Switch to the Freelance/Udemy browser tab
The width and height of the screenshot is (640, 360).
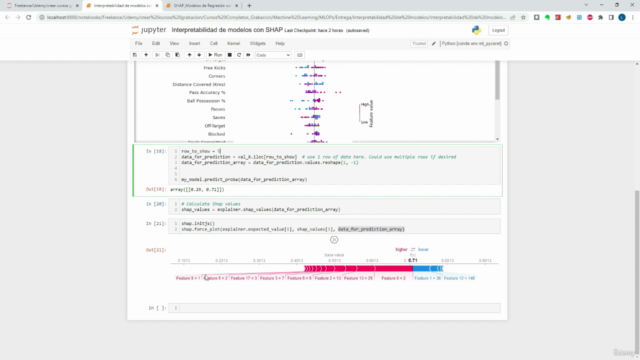coord(42,6)
